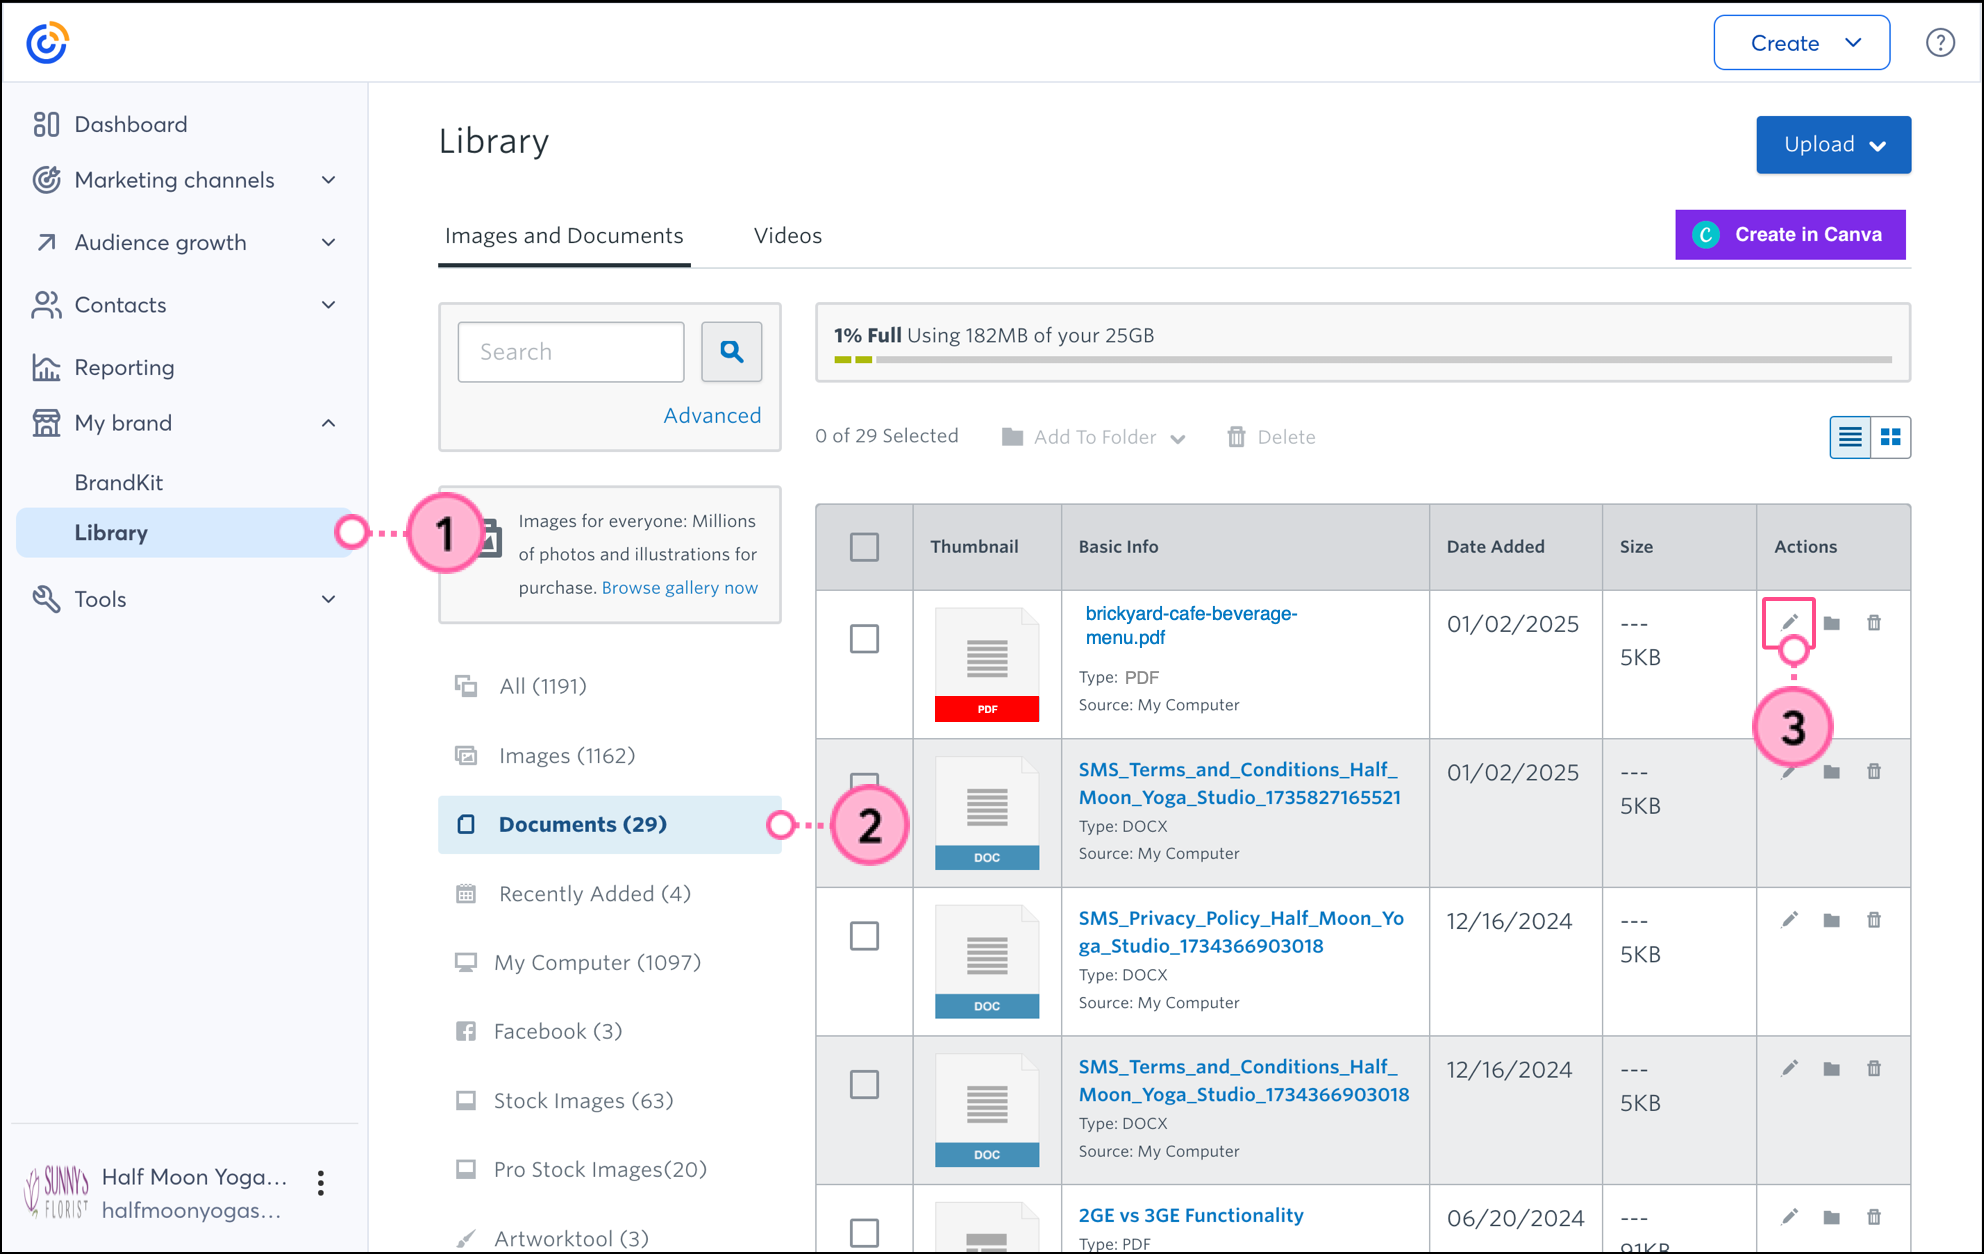The width and height of the screenshot is (1984, 1254).
Task: Click the brickyard PDF thumbnail
Action: coord(986,664)
